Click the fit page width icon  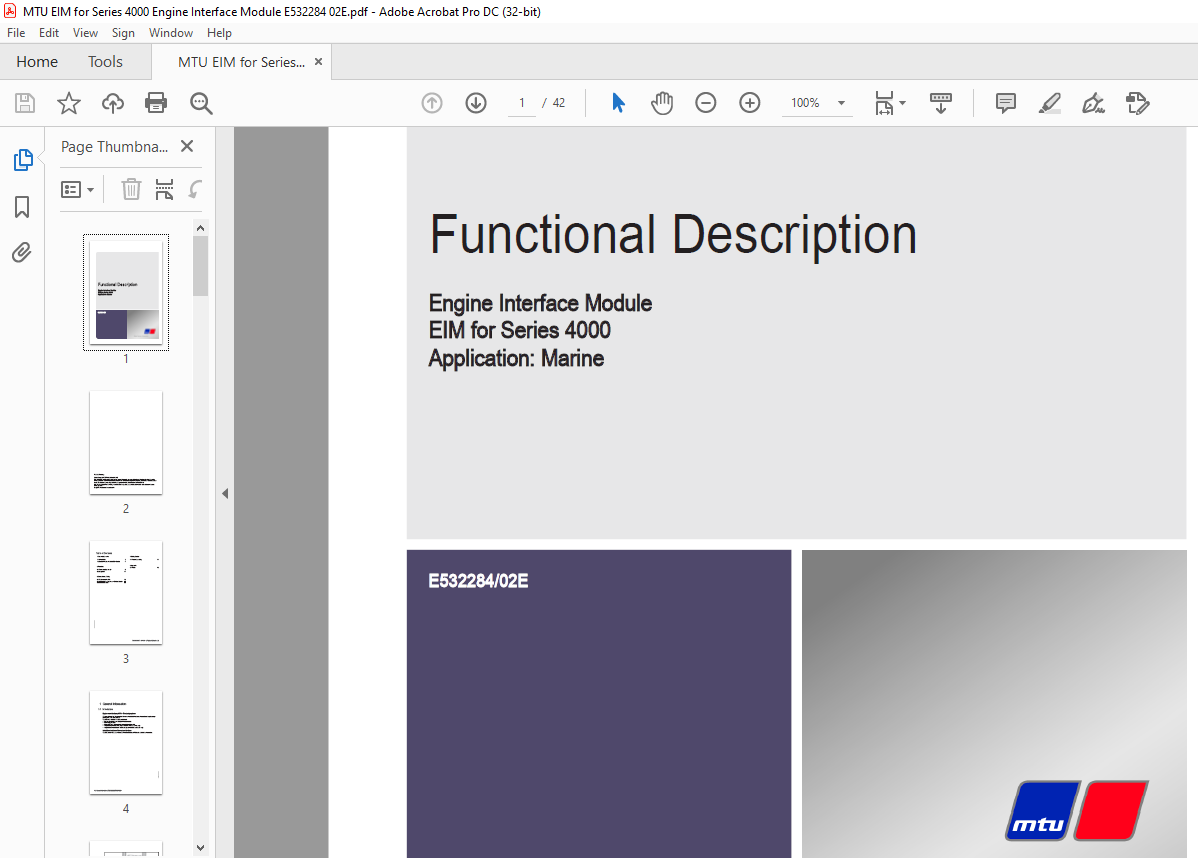pos(884,103)
